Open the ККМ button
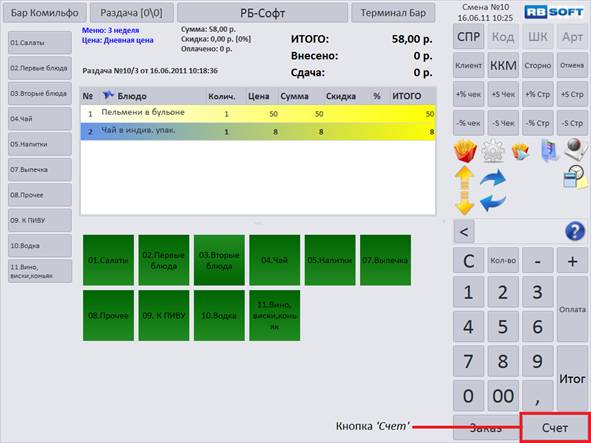The width and height of the screenshot is (591, 443). [503, 65]
